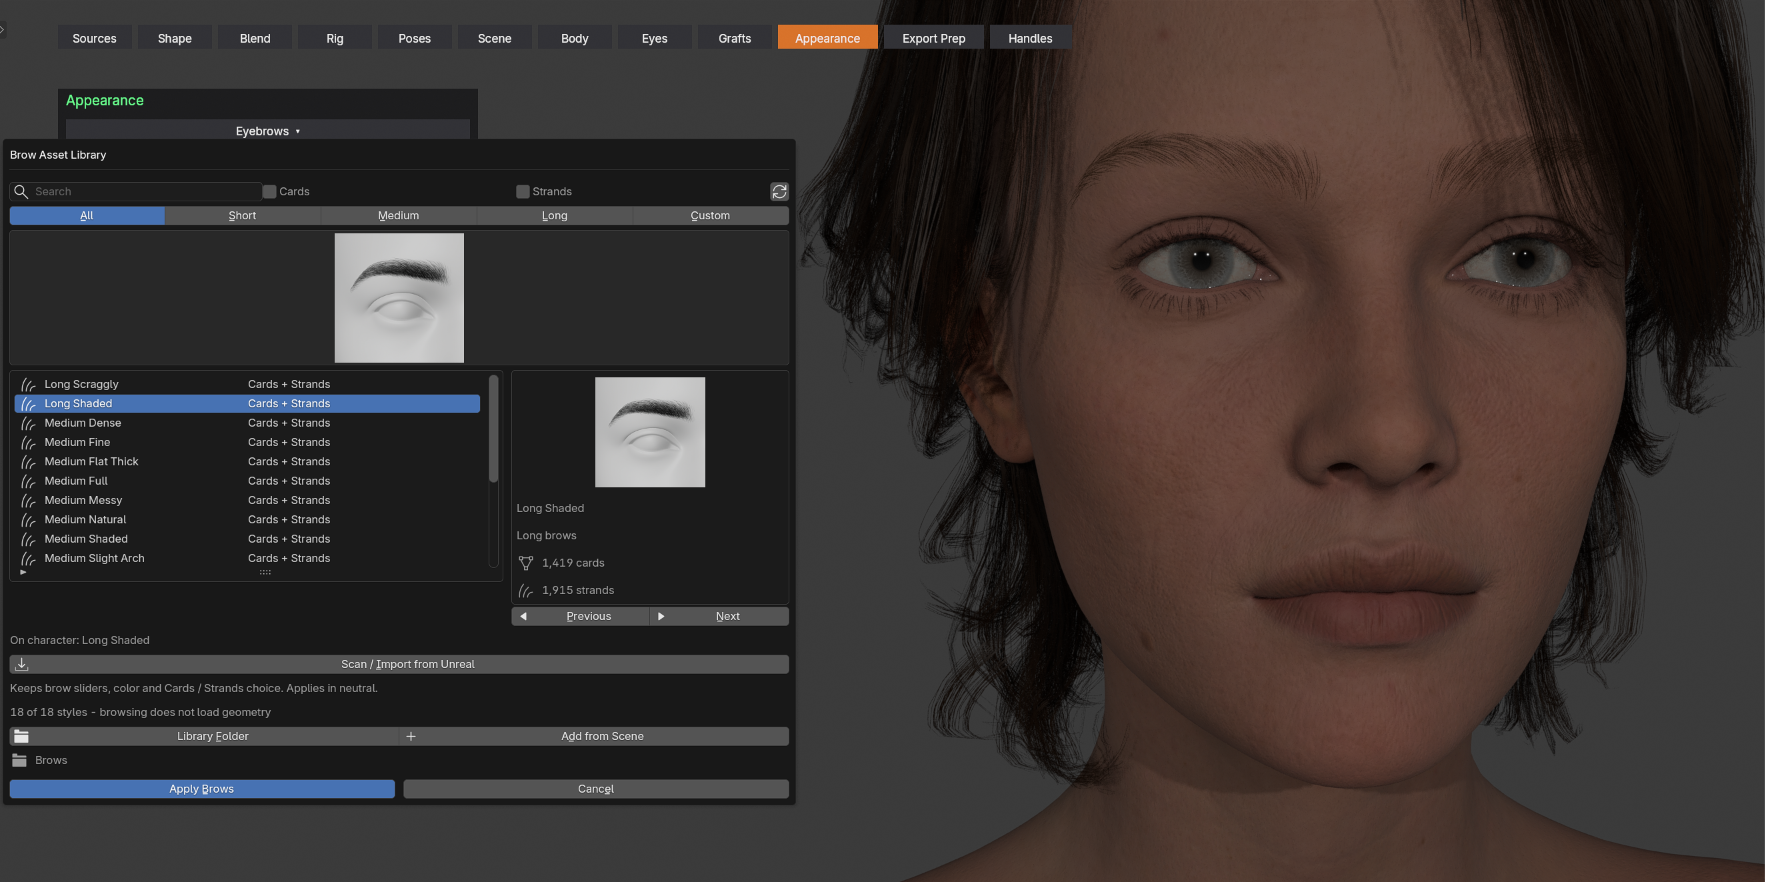The image size is (1765, 882).
Task: Enable the Cards filter checkbox
Action: pyautogui.click(x=270, y=191)
